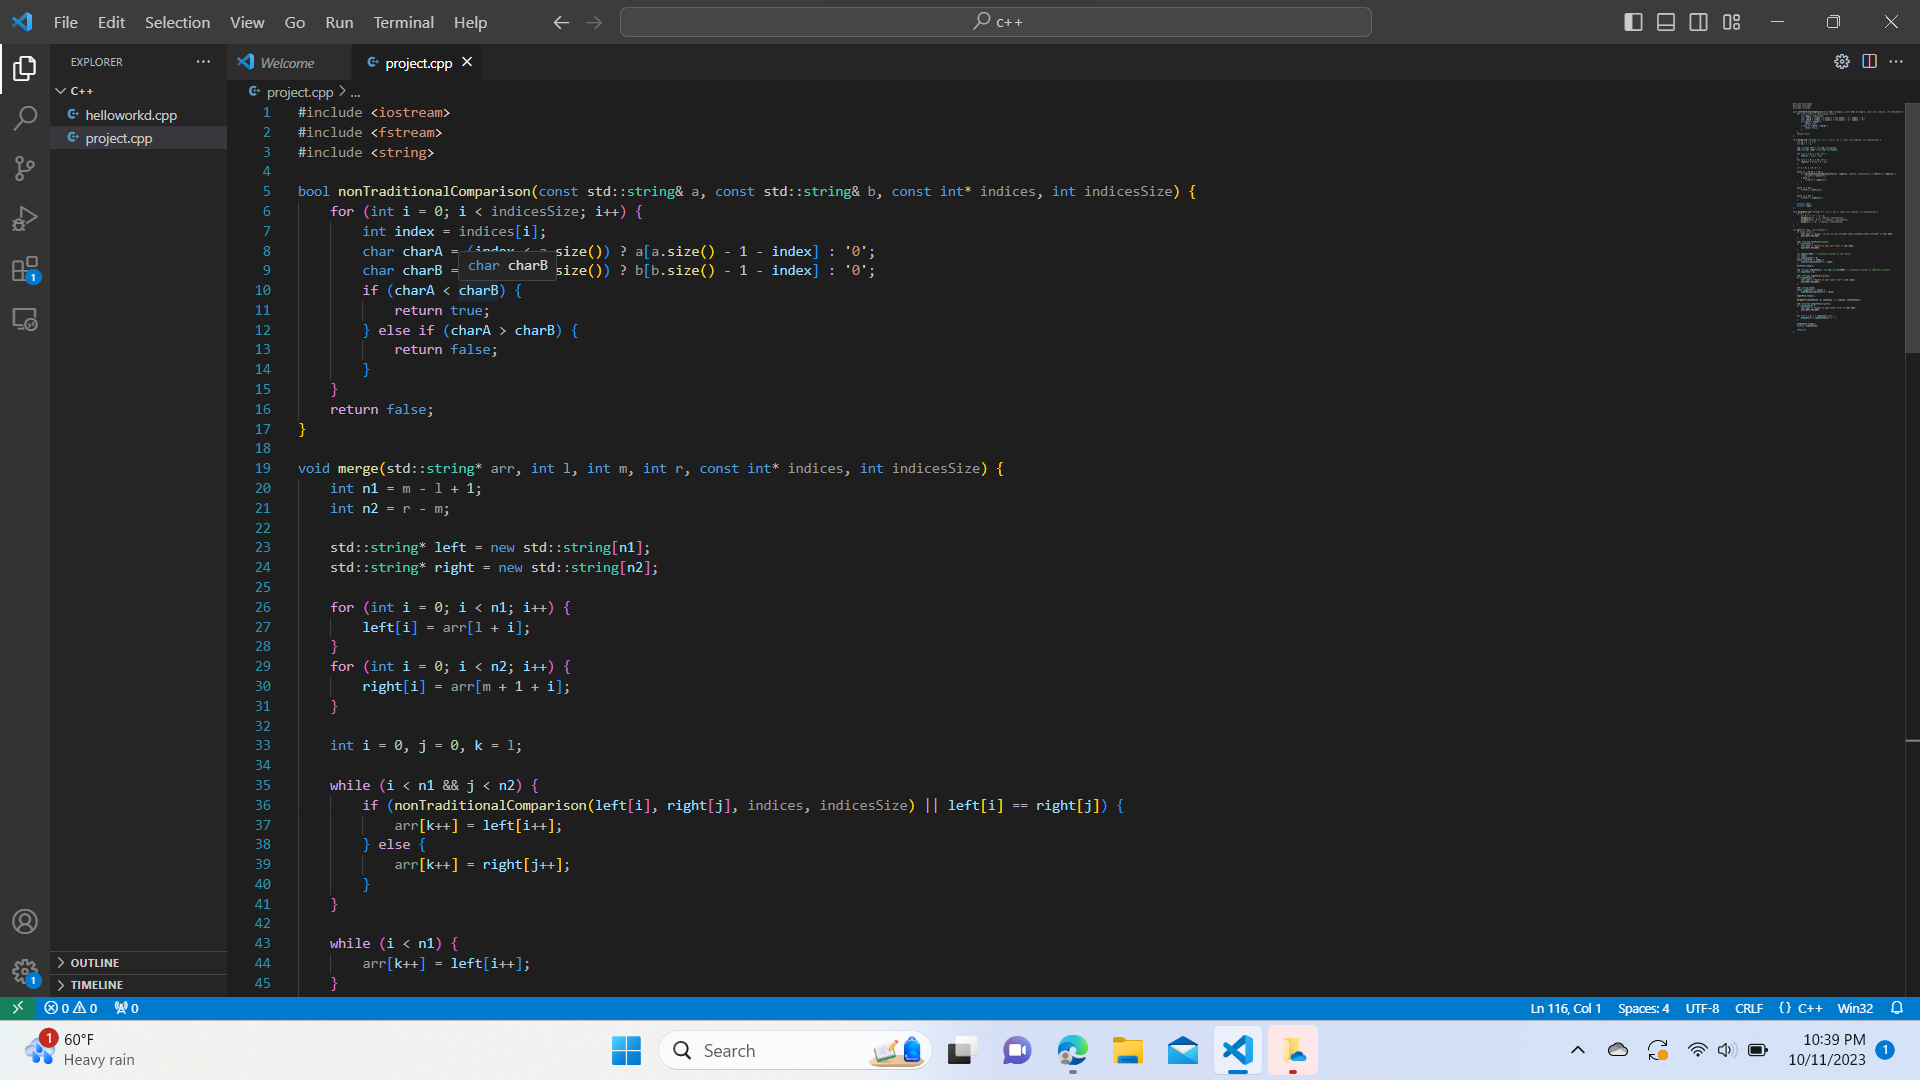Click the Manage gear icon
This screenshot has height=1080, width=1920.
click(x=24, y=971)
